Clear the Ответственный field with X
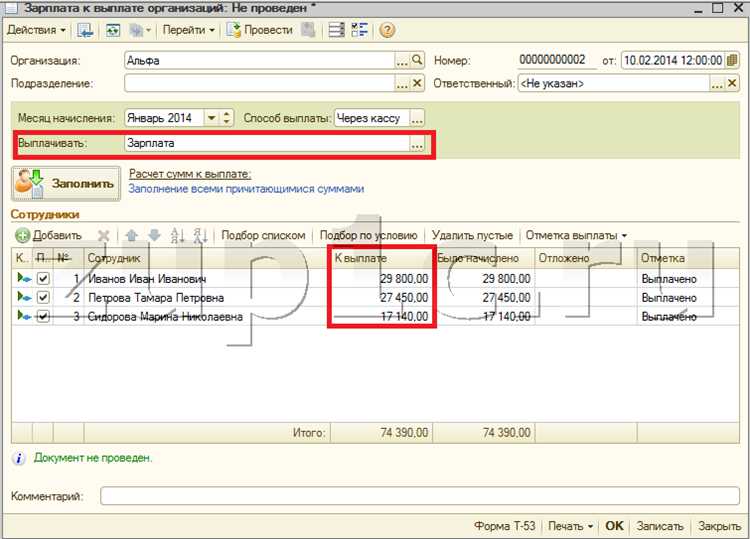The width and height of the screenshot is (750, 539). pyautogui.click(x=732, y=84)
